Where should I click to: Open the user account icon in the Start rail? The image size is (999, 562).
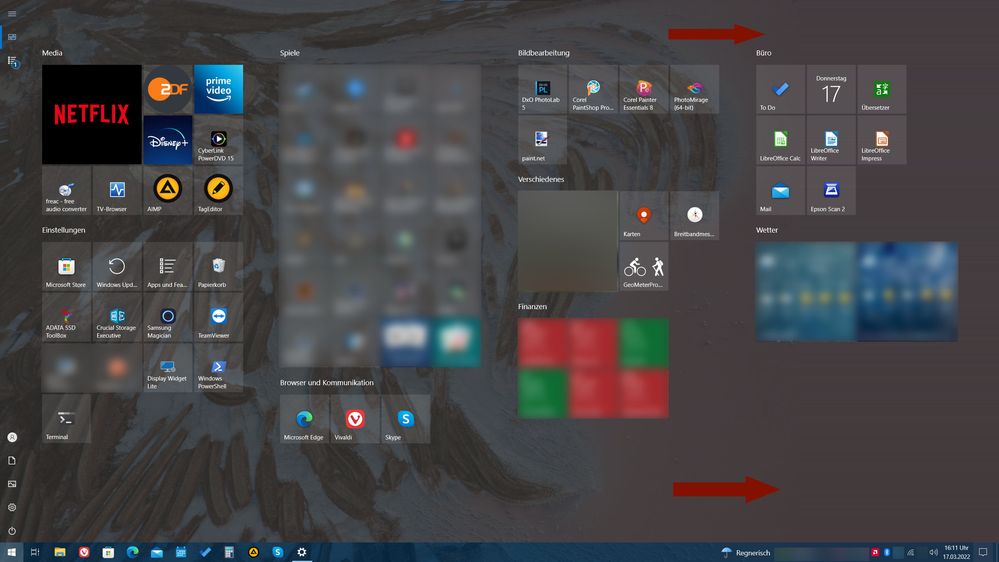[x=11, y=437]
